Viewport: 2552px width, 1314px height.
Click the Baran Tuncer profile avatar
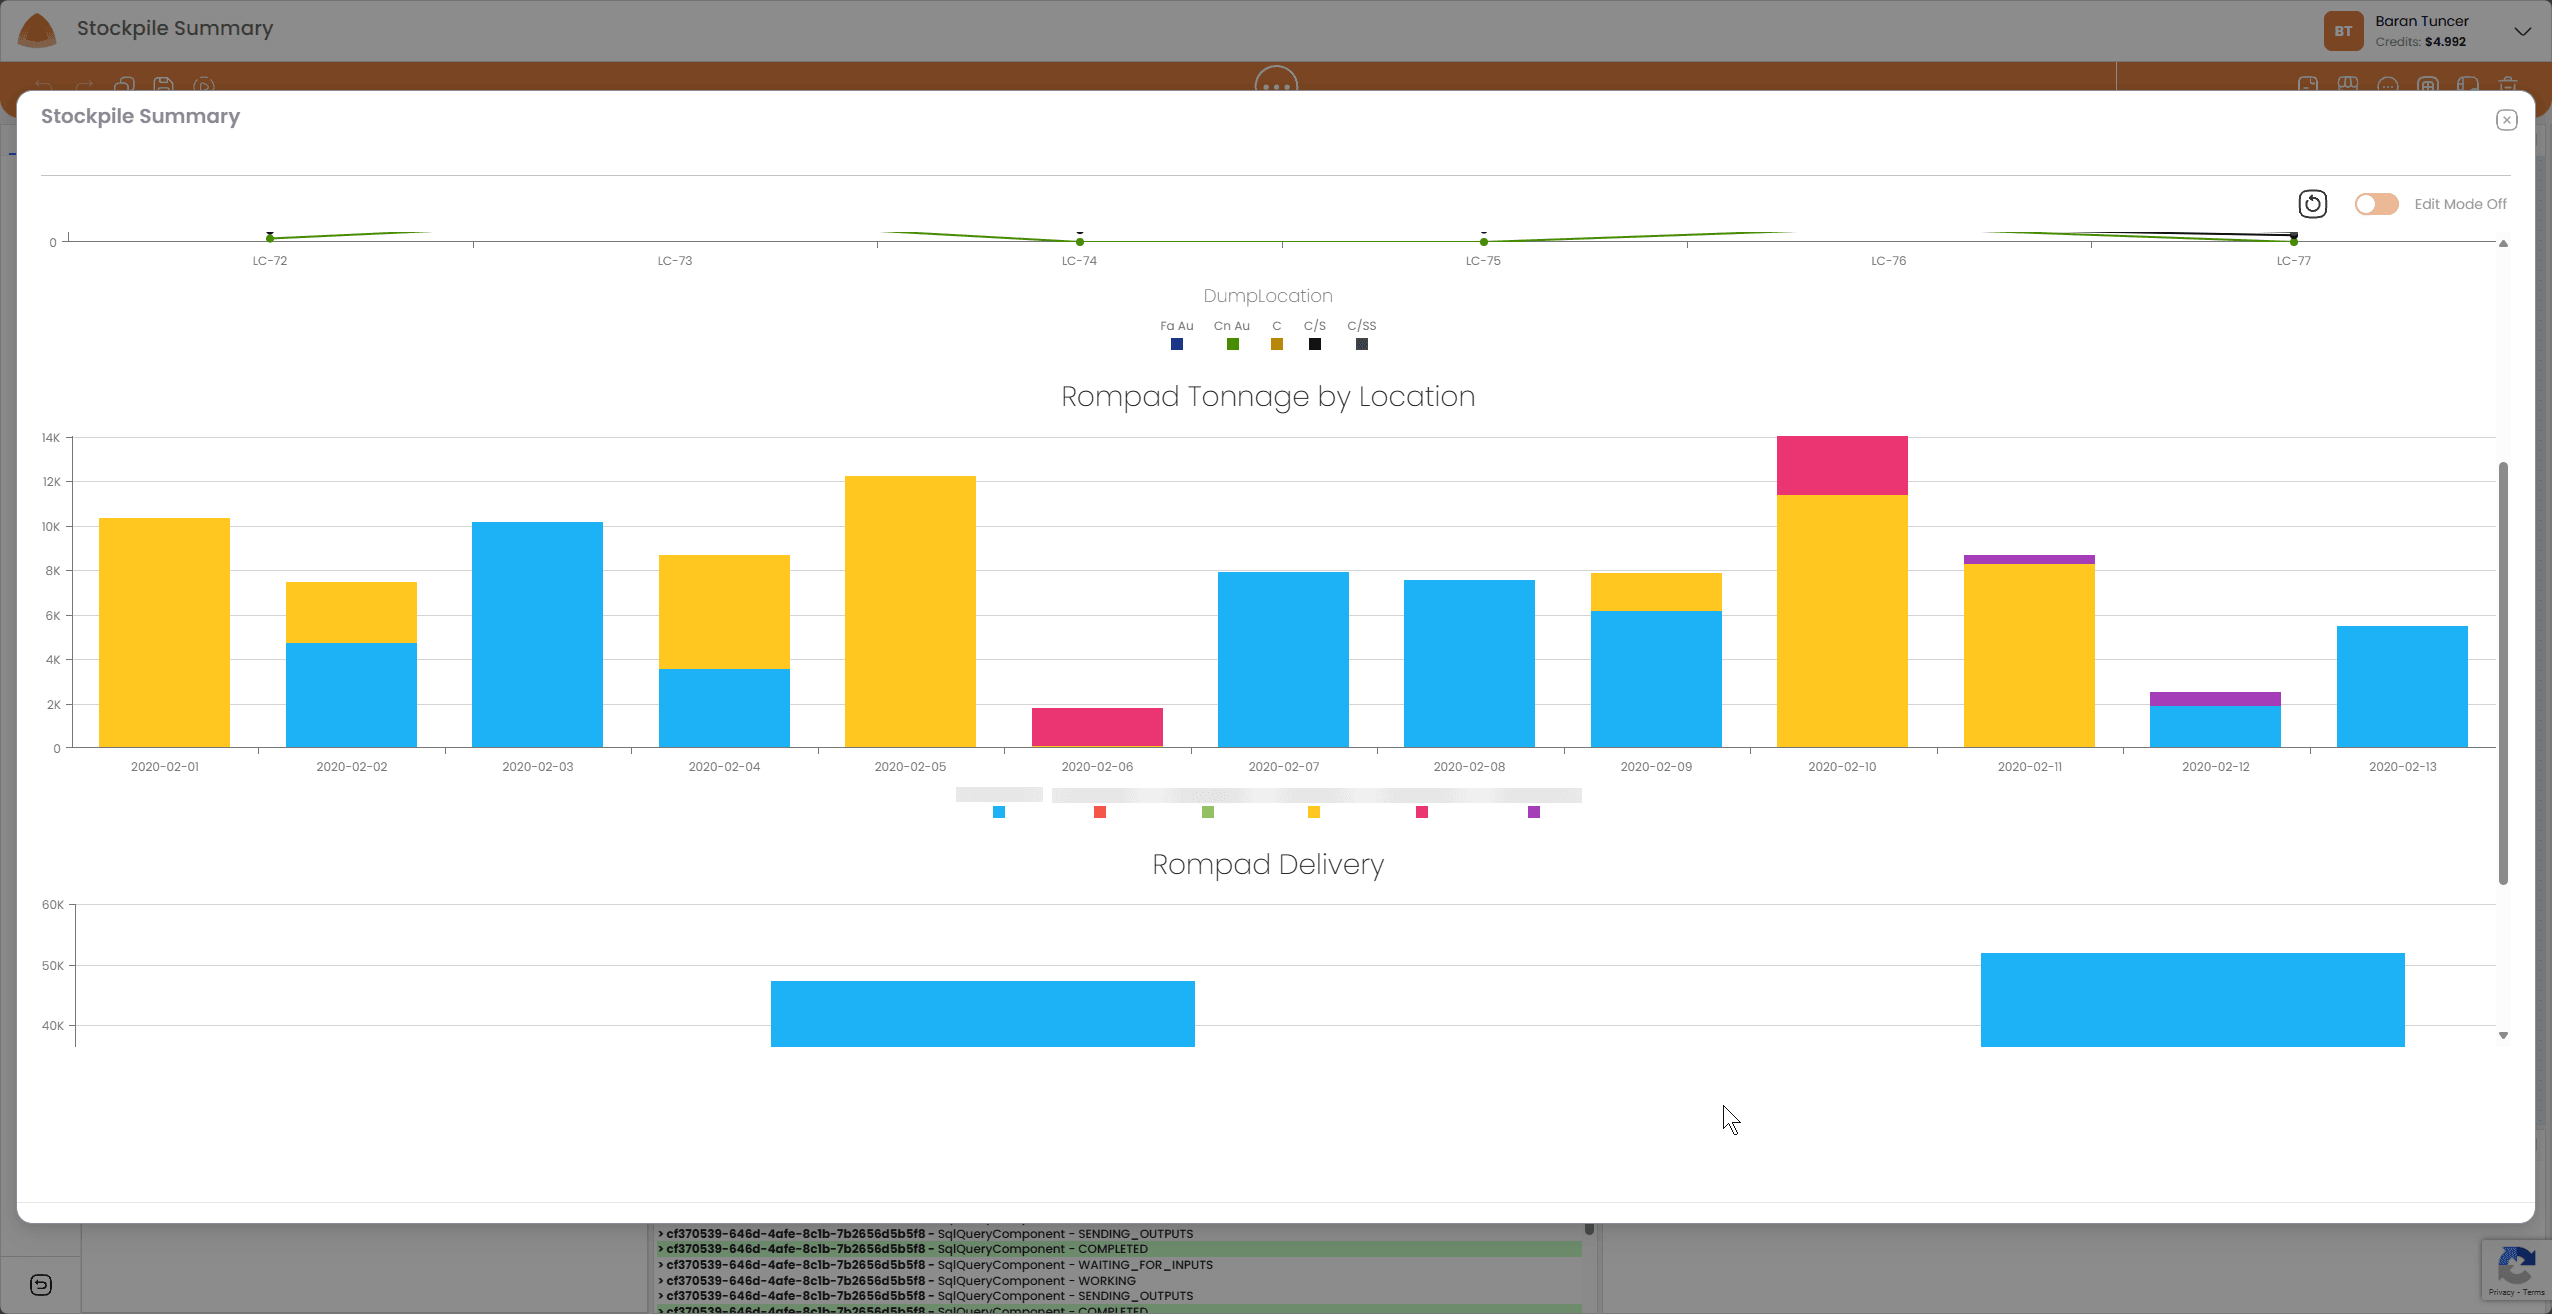click(x=2343, y=30)
